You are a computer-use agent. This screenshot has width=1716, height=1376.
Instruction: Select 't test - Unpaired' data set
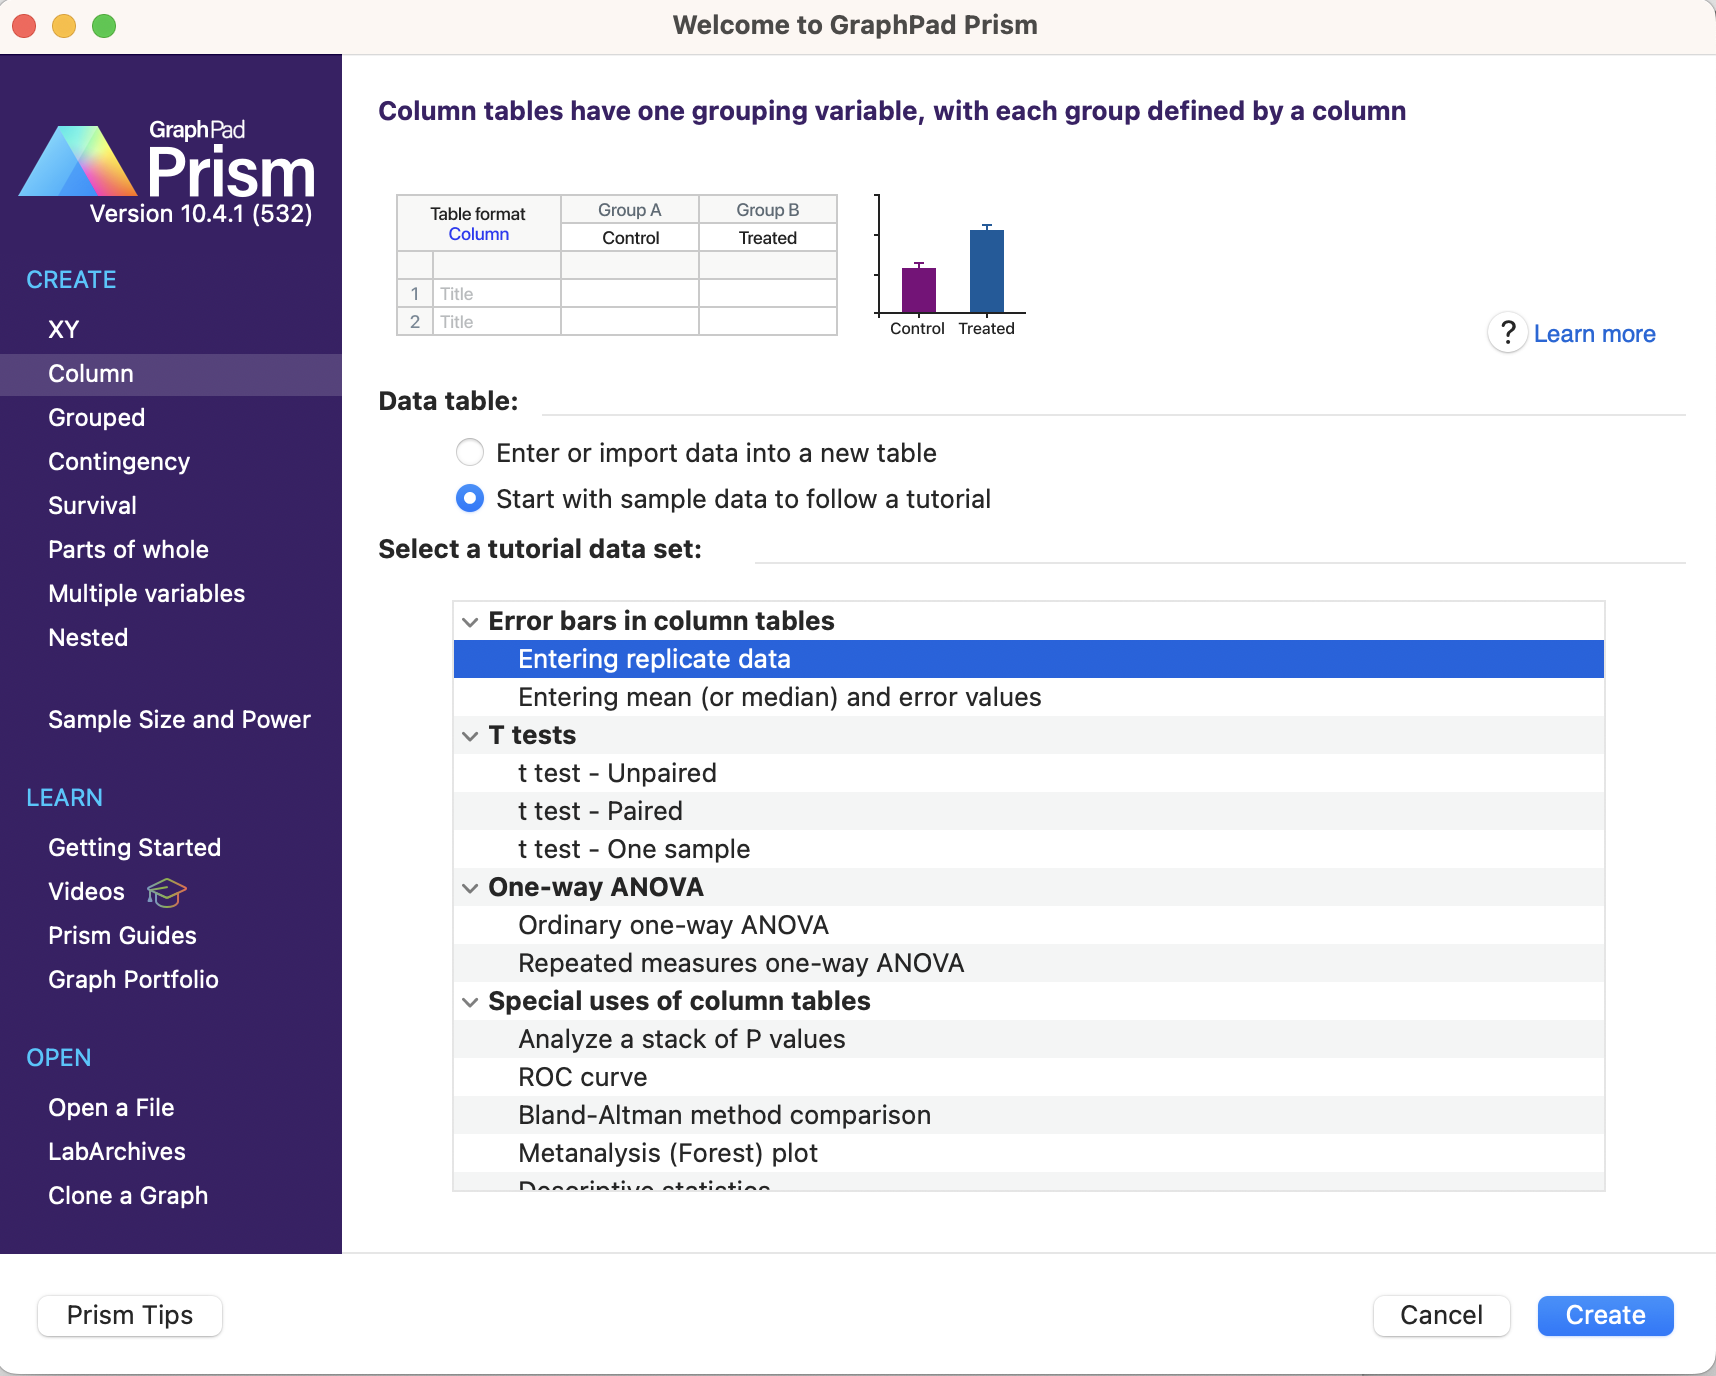[1029, 773]
